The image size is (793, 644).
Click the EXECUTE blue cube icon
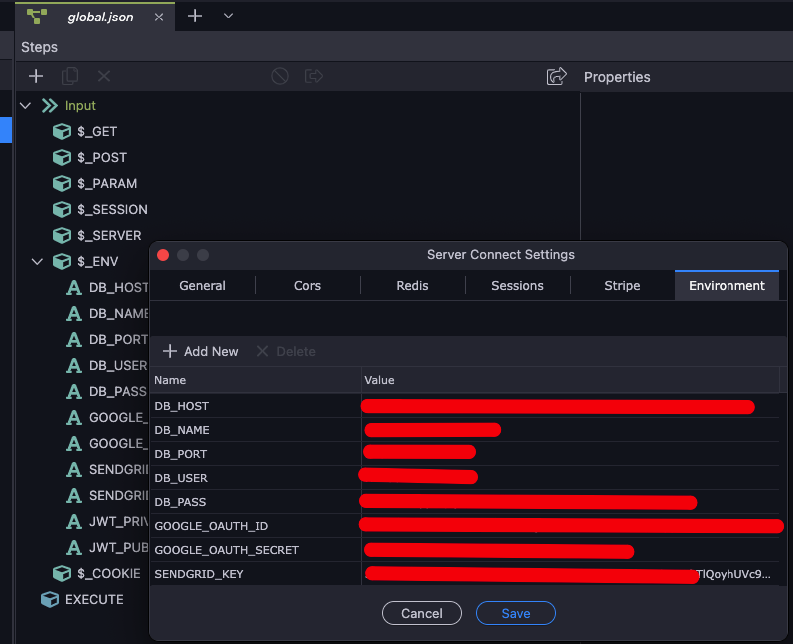[50, 599]
